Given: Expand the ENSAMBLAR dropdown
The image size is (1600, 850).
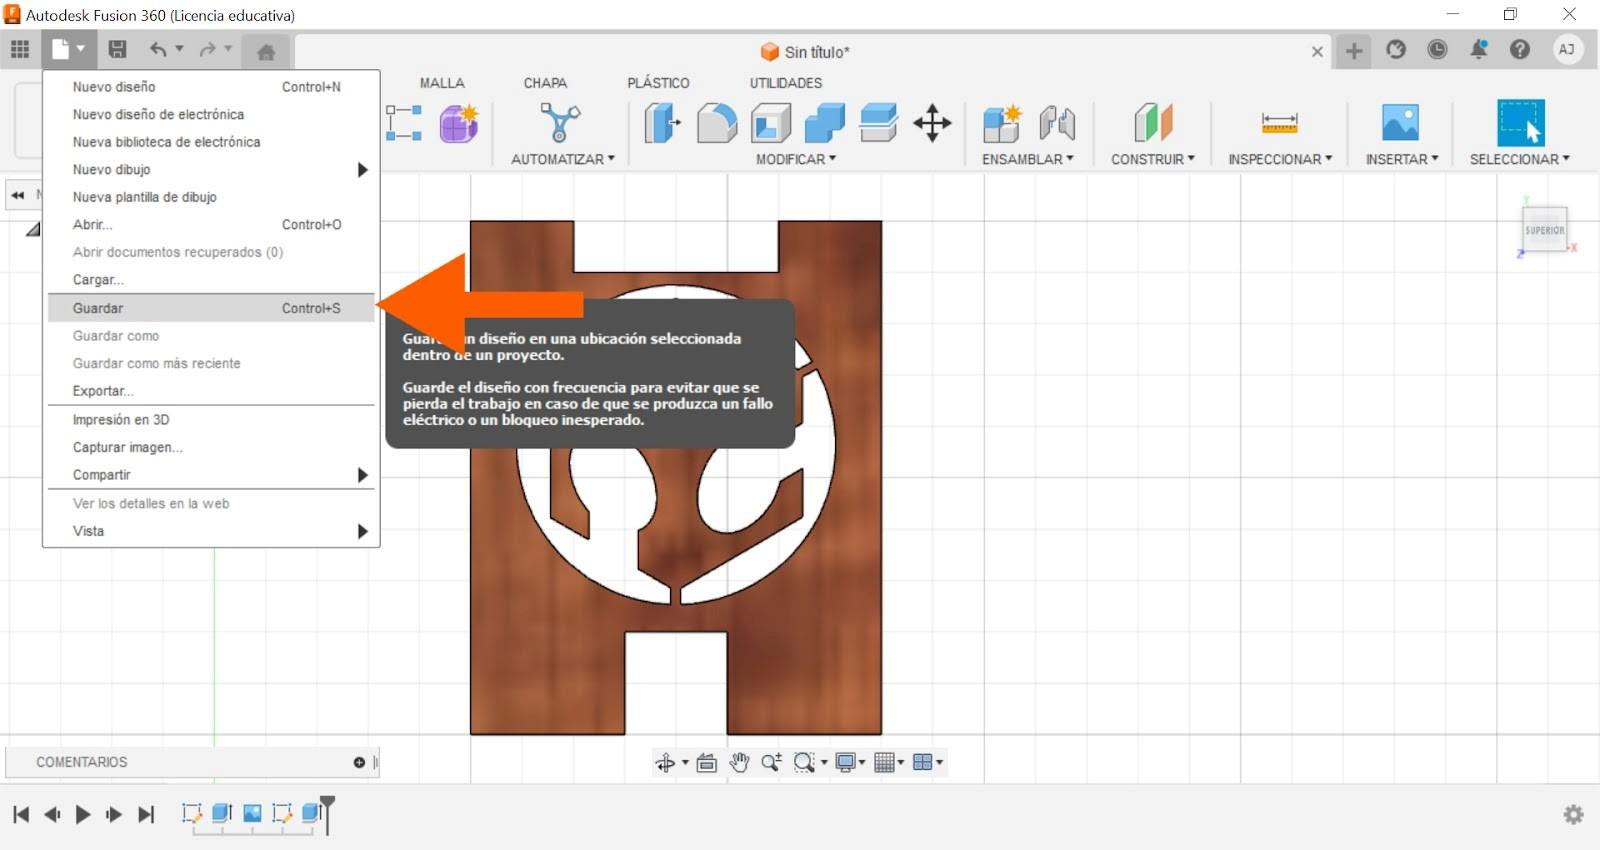Looking at the screenshot, I should click(1028, 159).
